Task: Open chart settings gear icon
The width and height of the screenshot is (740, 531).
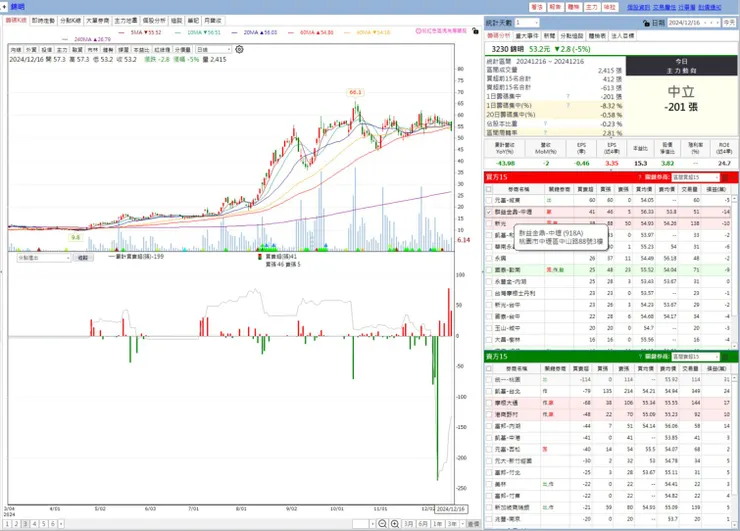Action: (x=239, y=49)
